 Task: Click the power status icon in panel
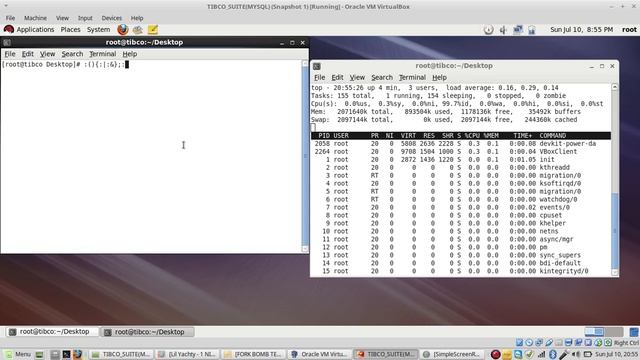pyautogui.click(x=531, y=30)
